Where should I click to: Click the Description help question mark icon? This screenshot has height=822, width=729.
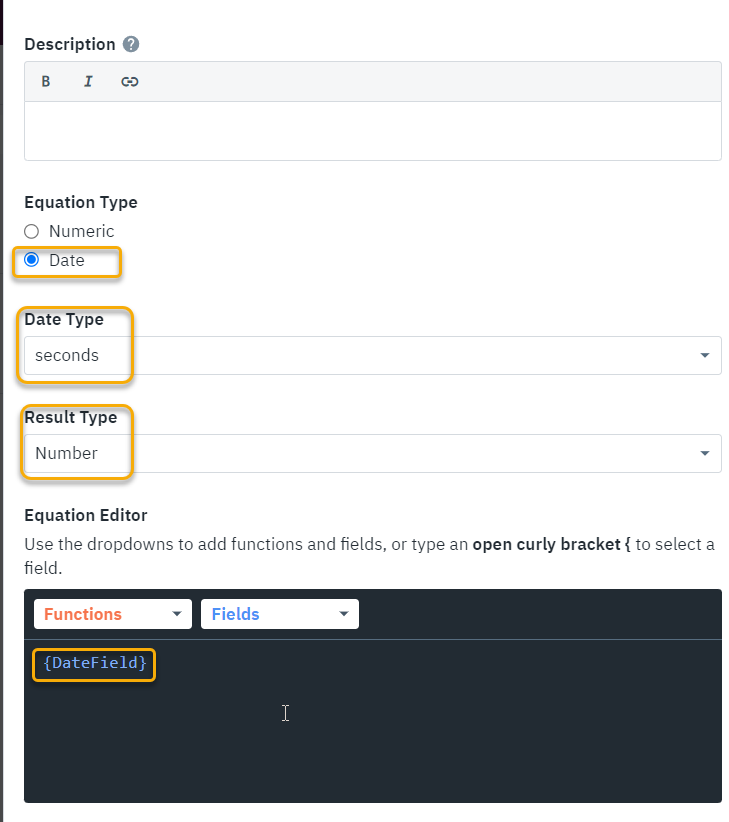pos(131,44)
